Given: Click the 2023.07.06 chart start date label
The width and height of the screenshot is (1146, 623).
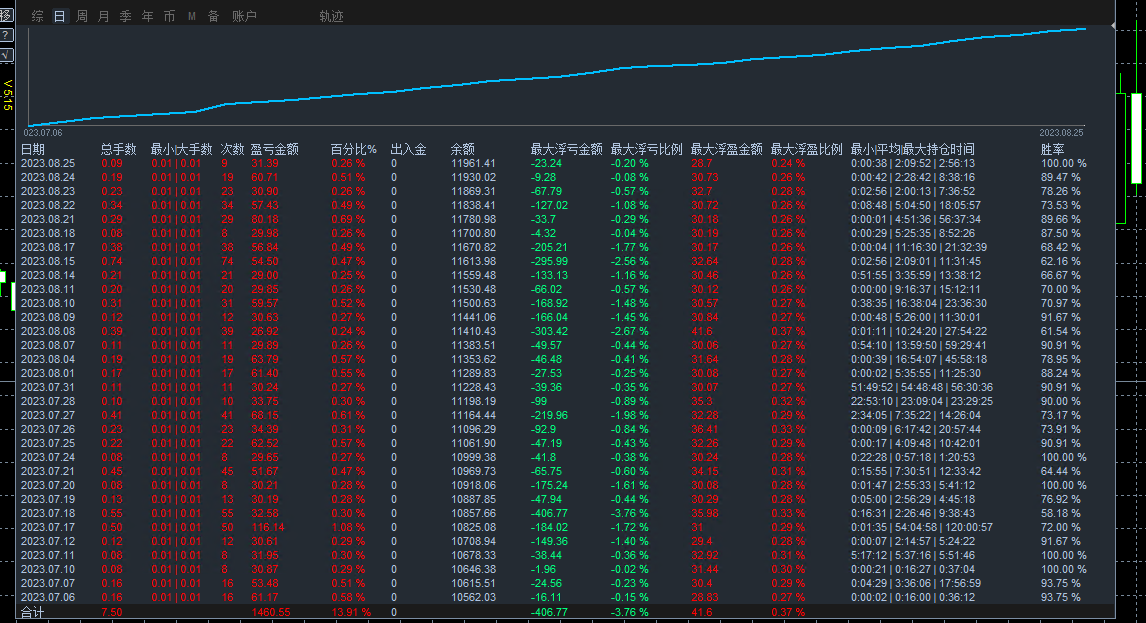Looking at the screenshot, I should pyautogui.click(x=43, y=133).
